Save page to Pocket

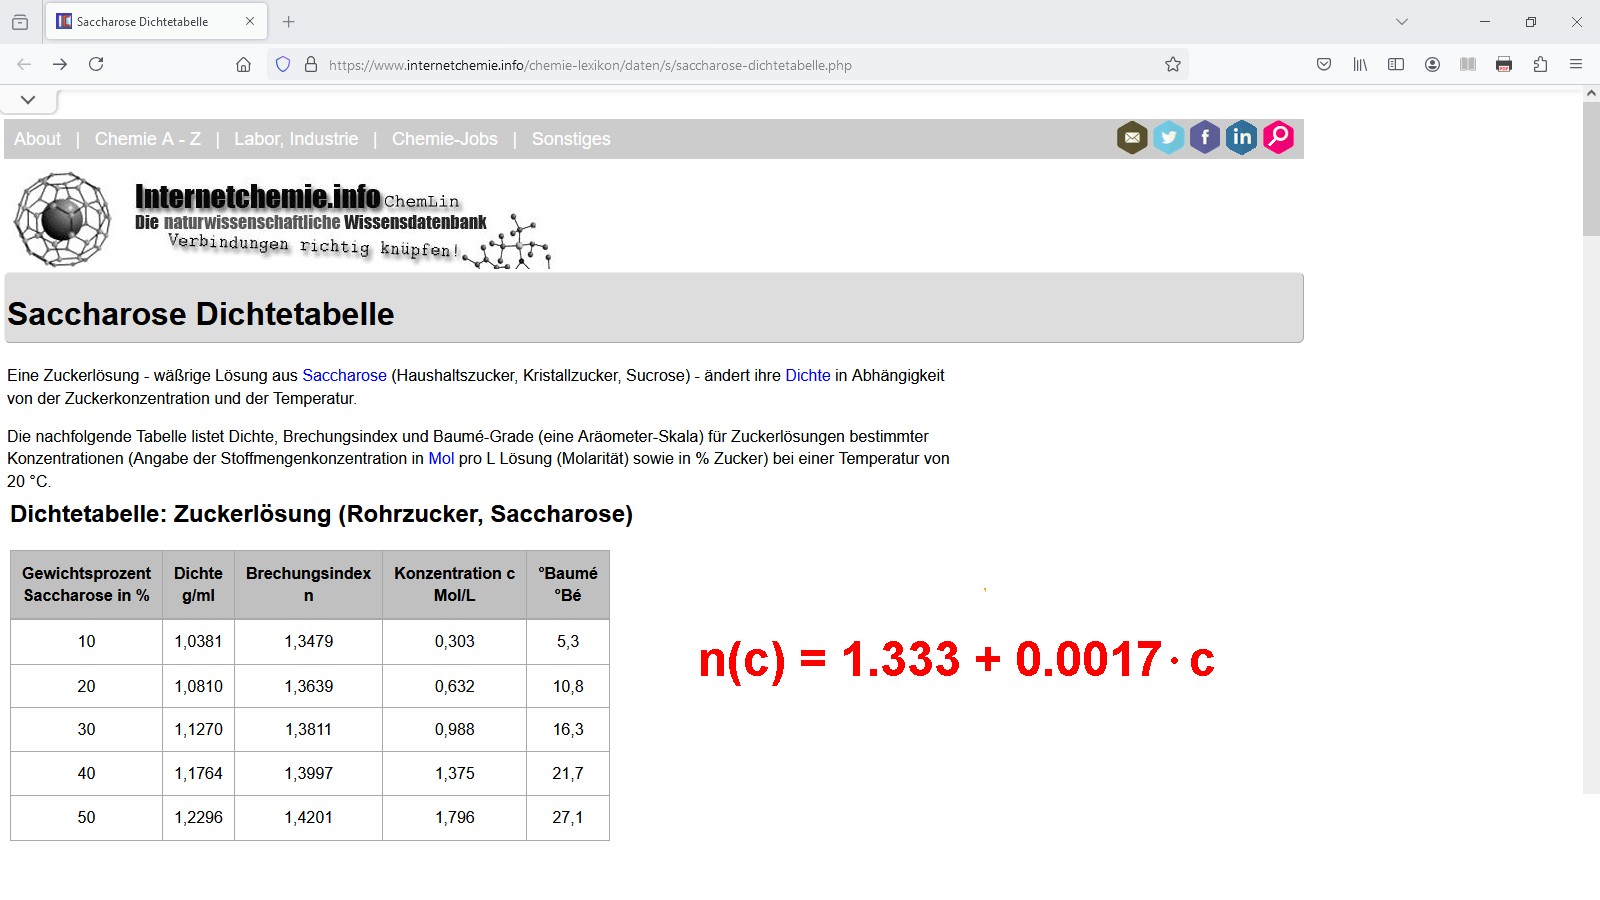1324,64
